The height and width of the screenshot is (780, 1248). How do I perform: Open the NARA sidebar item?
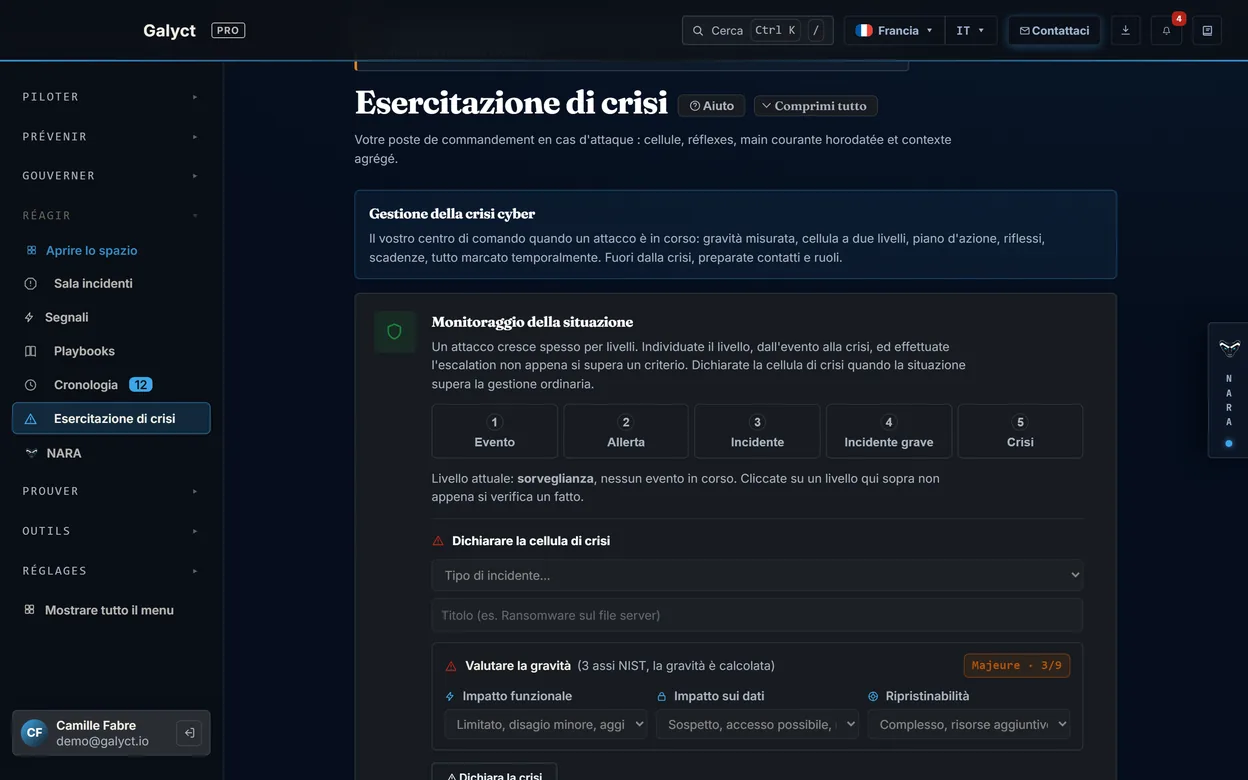[111, 453]
